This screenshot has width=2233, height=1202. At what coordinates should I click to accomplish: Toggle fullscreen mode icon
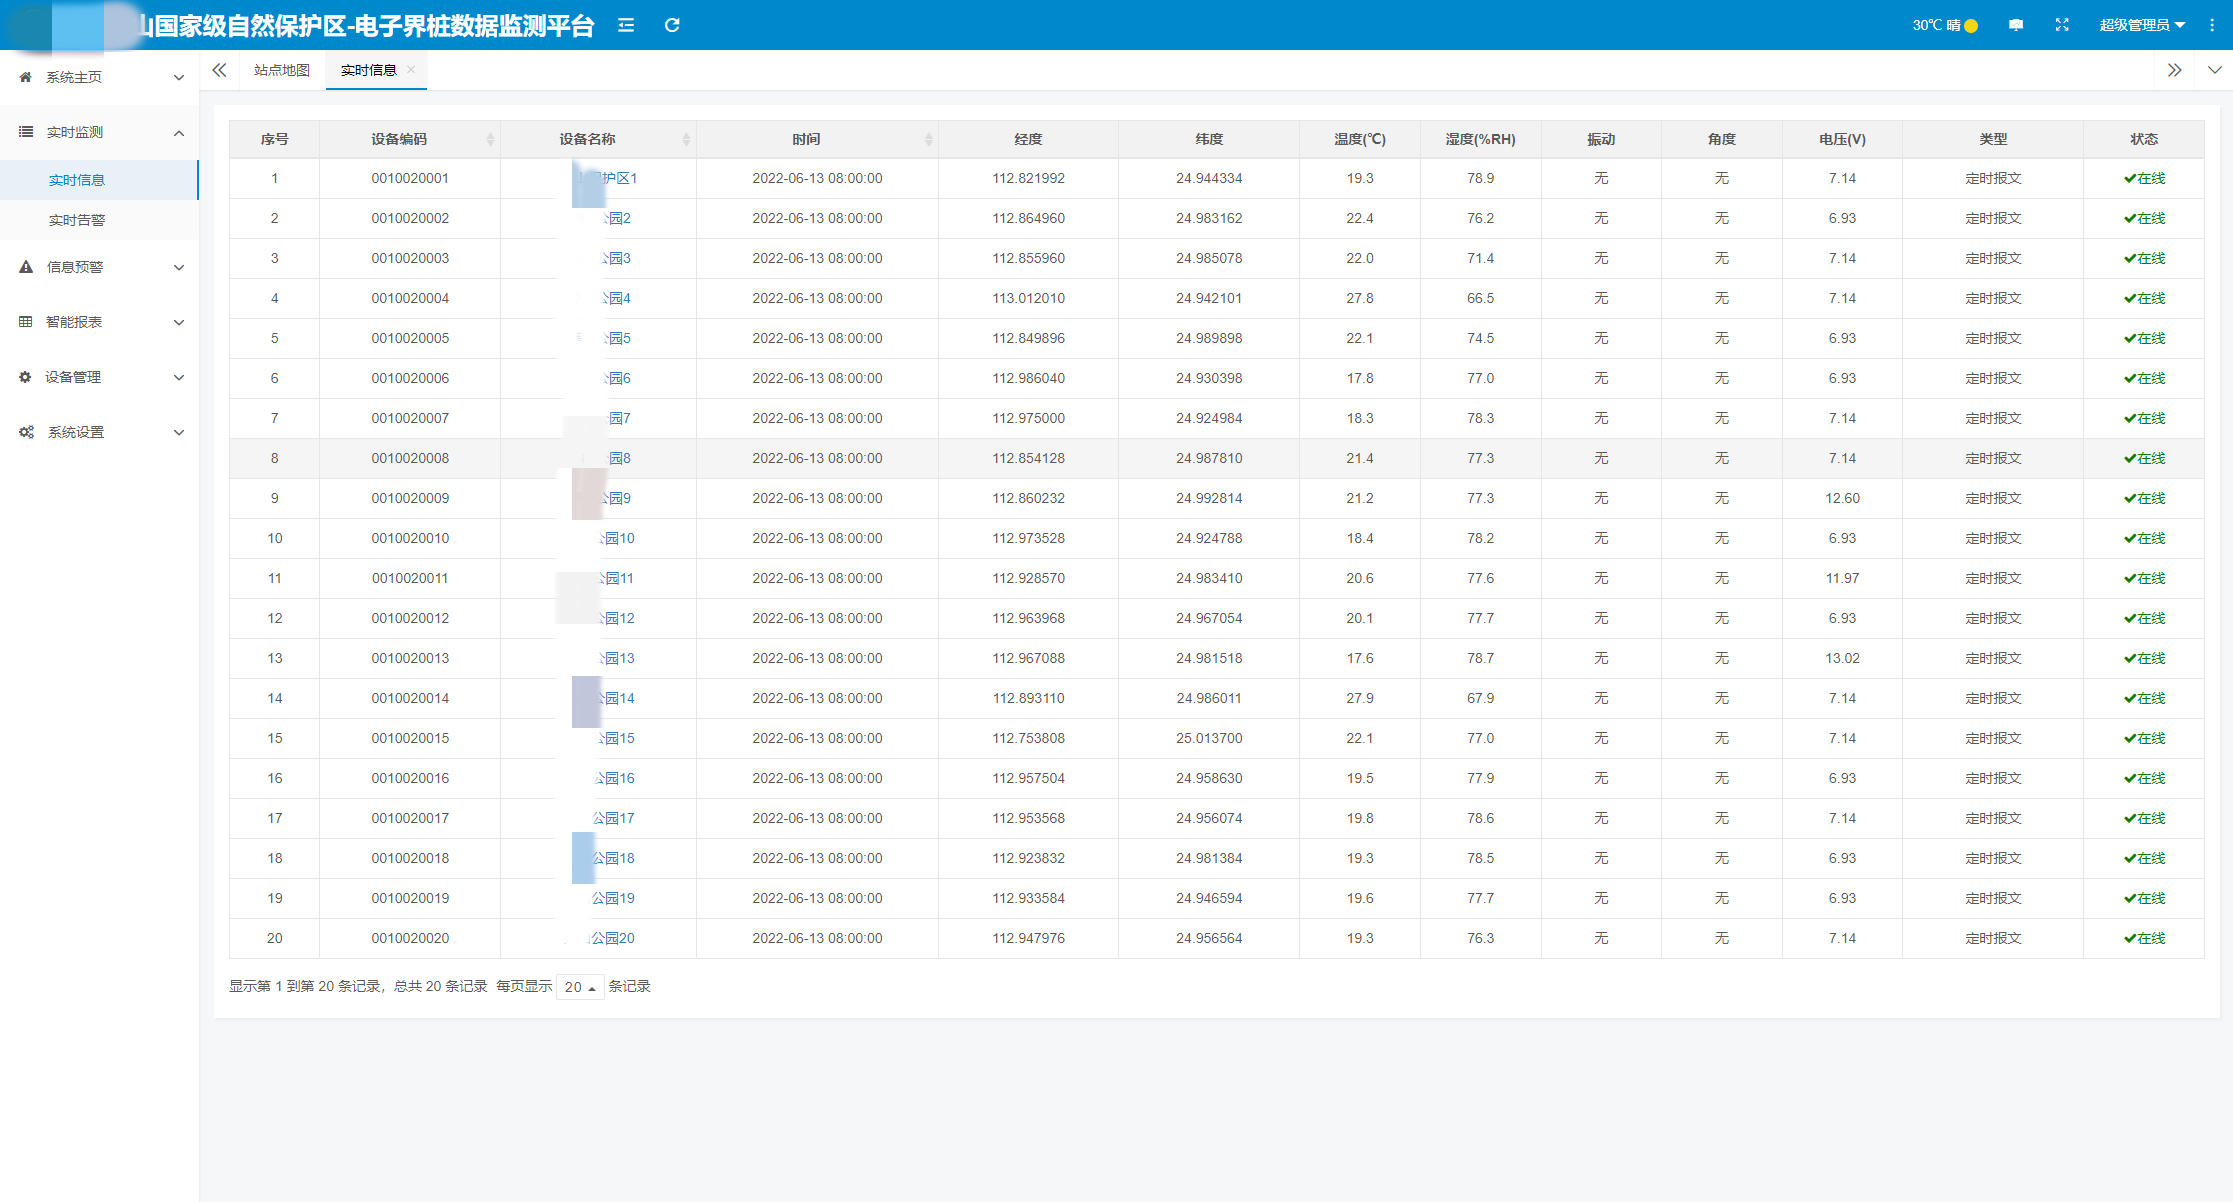click(x=2061, y=25)
